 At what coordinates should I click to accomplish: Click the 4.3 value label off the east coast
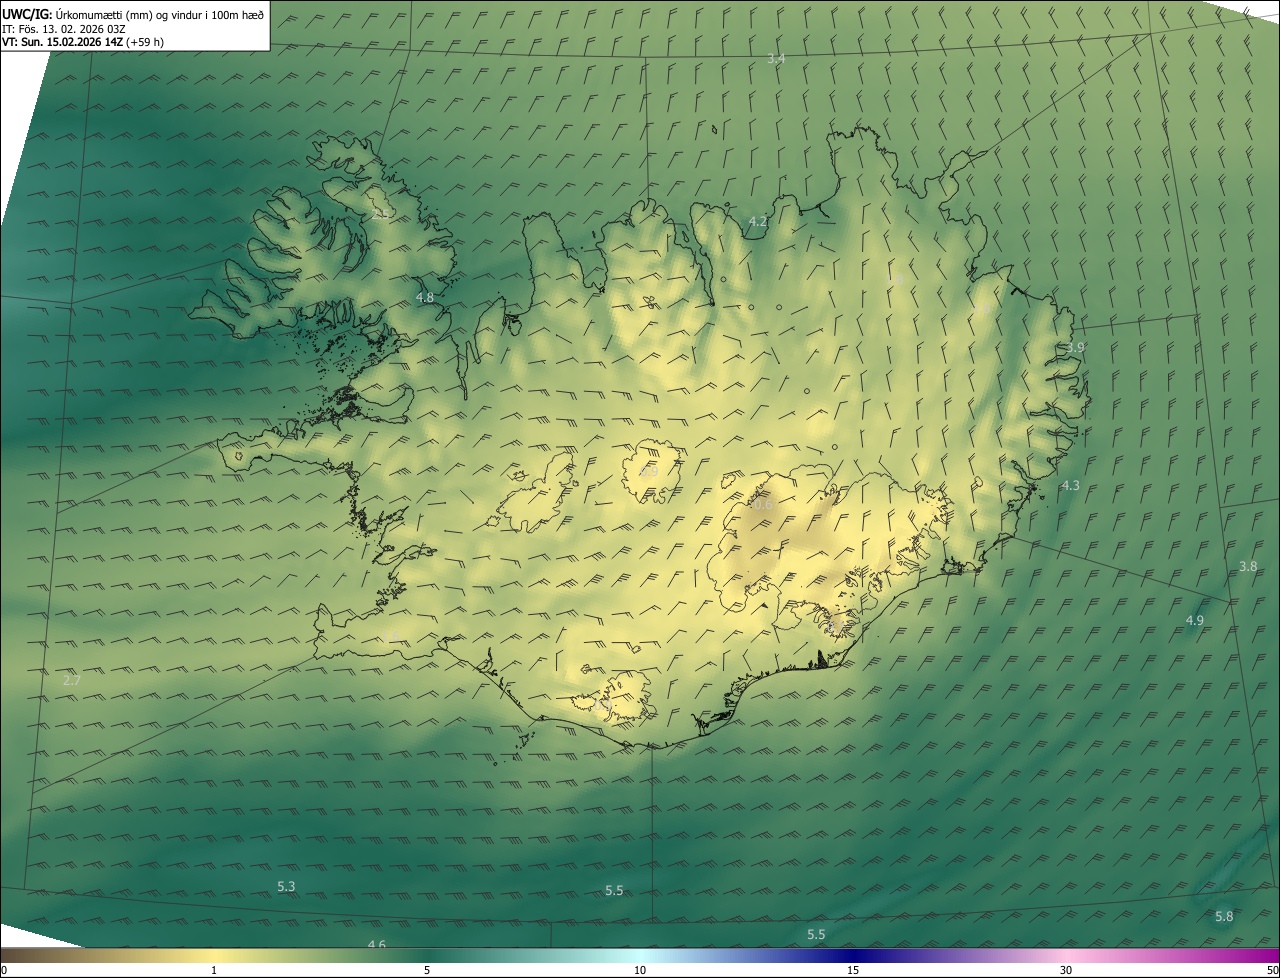point(1070,485)
